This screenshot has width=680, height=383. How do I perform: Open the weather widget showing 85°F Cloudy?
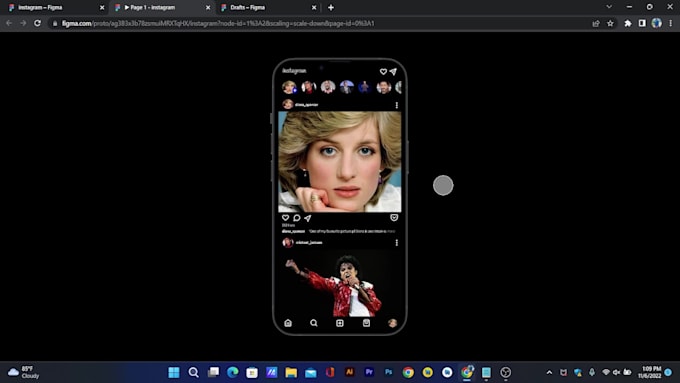(x=24, y=372)
